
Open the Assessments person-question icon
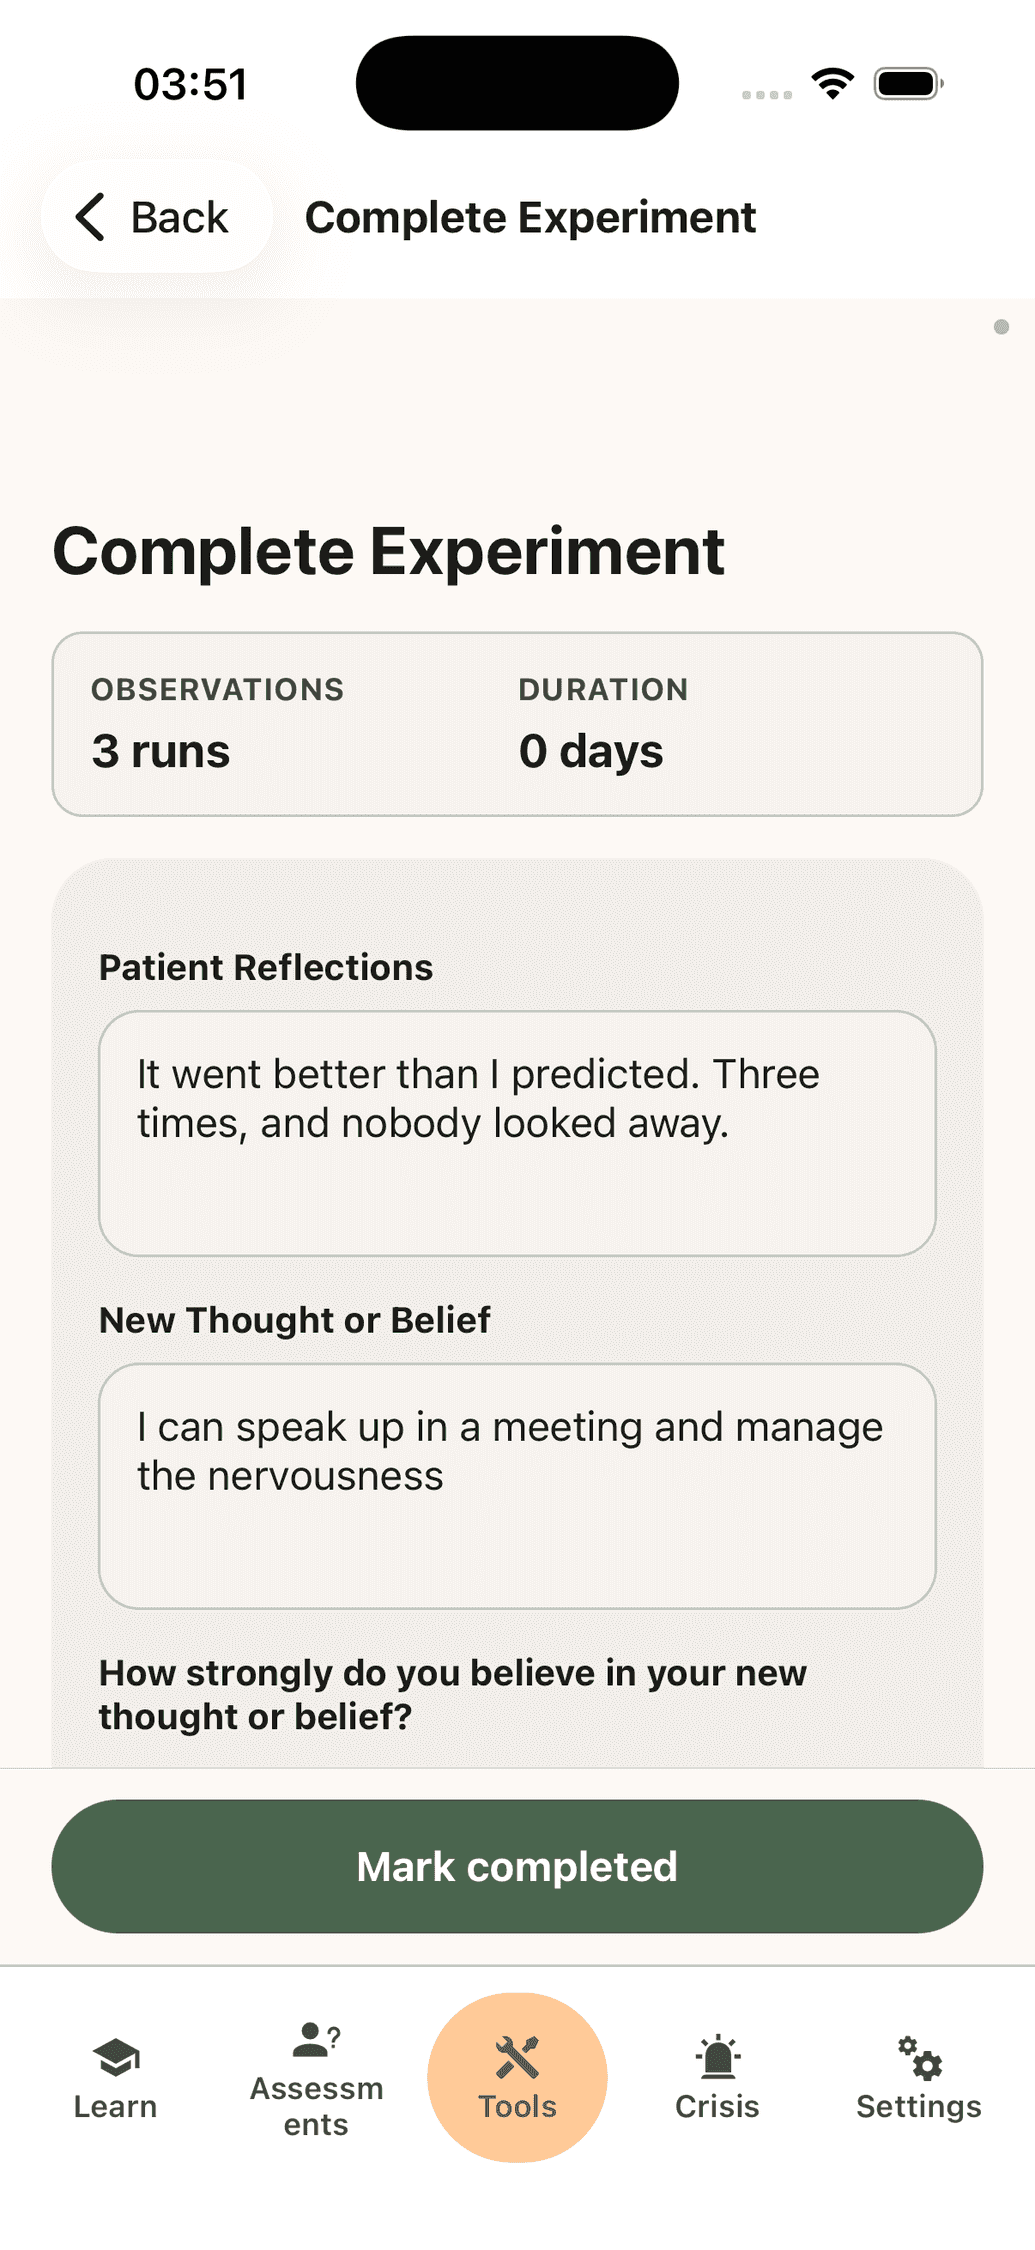[x=316, y=2040]
